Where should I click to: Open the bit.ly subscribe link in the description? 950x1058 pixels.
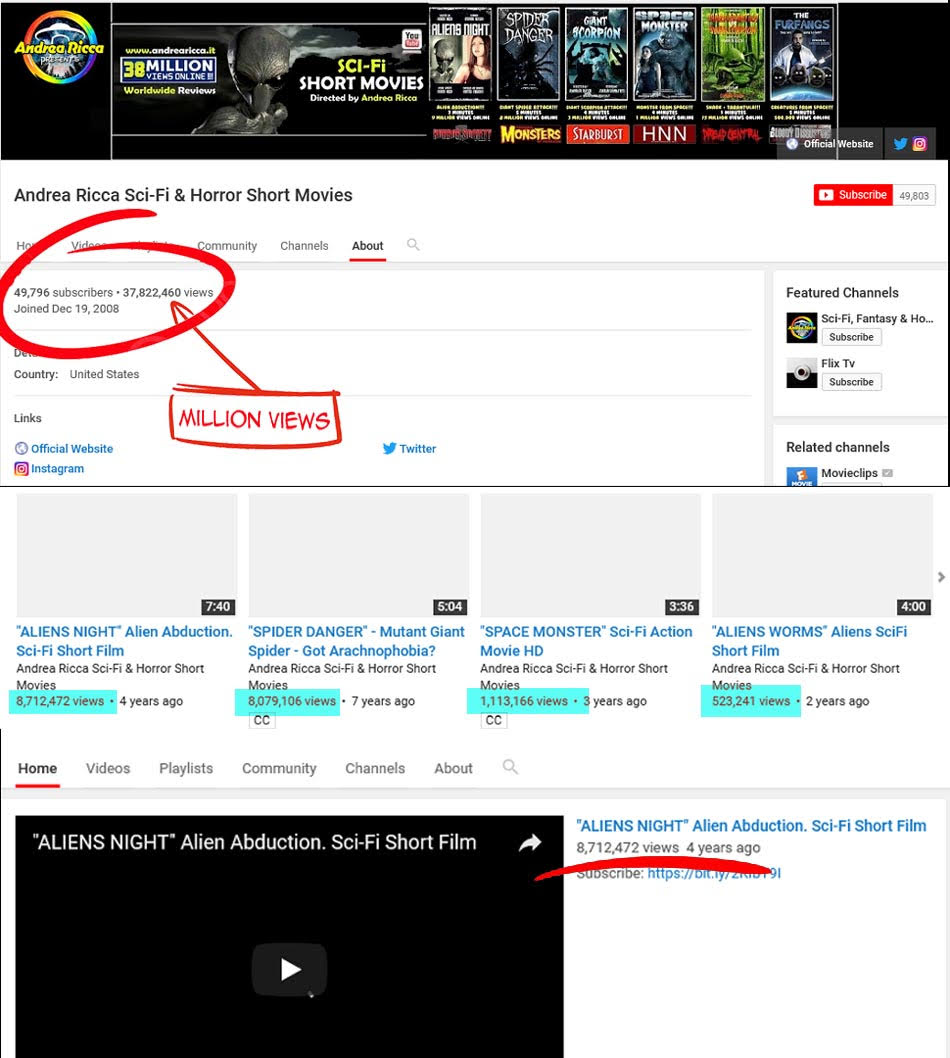pos(714,873)
